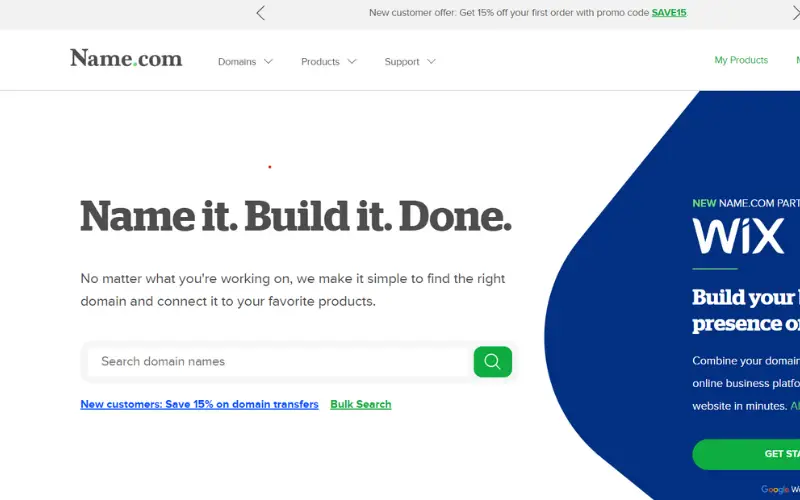This screenshot has width=800, height=500.
Task: Click the 'Build your' Wix heading
Action: click(x=746, y=310)
